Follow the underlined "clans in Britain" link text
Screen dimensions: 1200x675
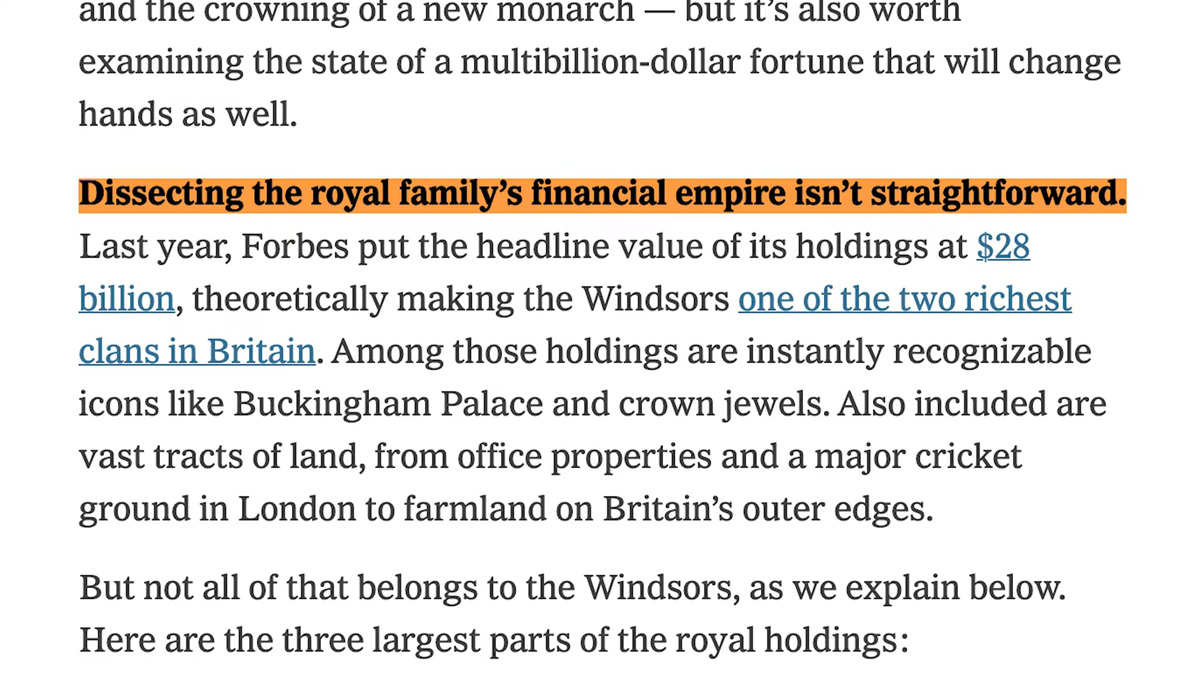click(197, 352)
